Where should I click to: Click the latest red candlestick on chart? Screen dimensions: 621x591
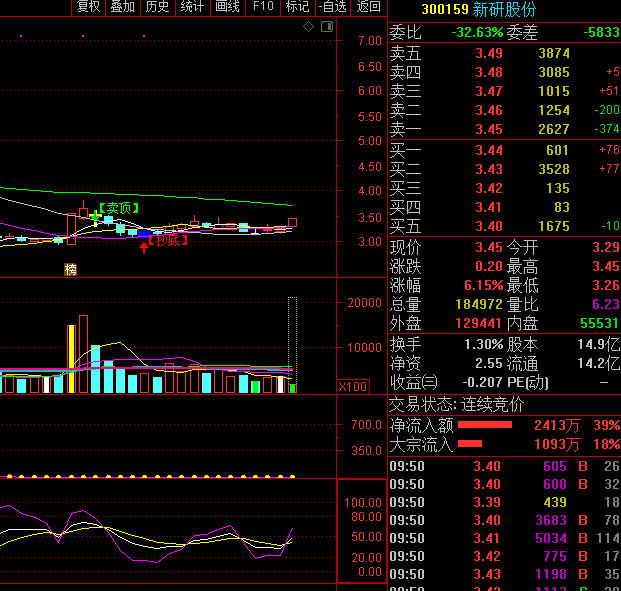click(x=292, y=222)
